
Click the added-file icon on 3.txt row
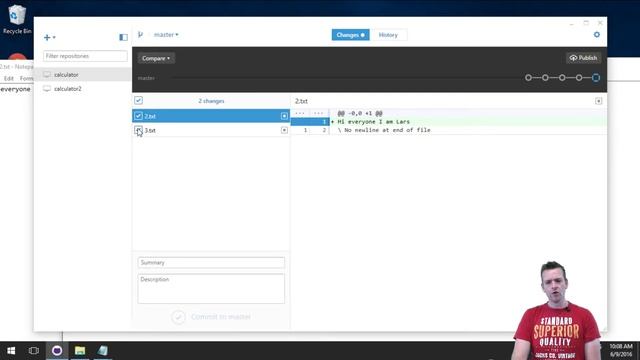click(284, 130)
